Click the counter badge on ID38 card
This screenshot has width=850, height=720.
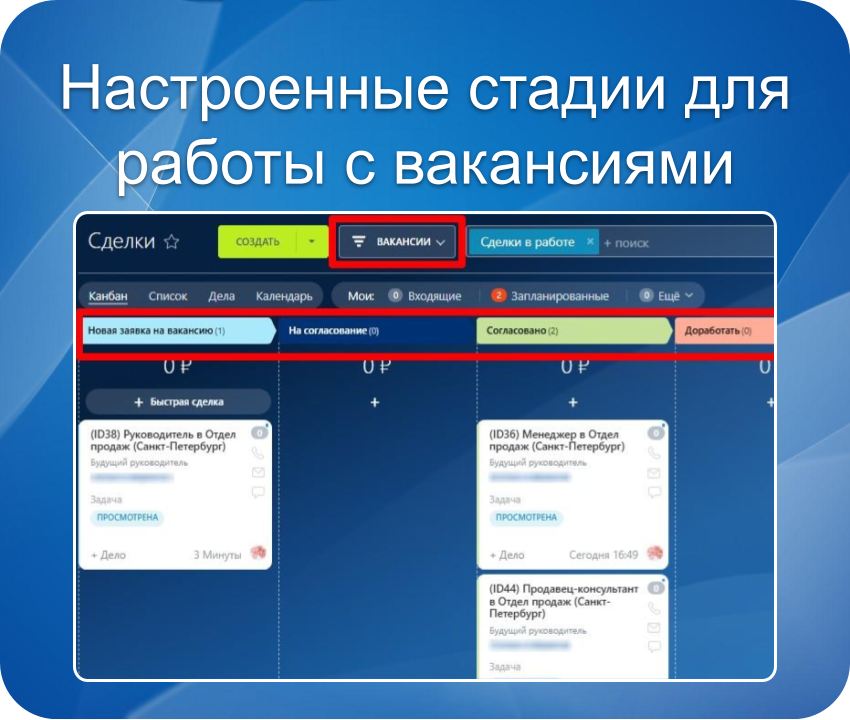click(260, 433)
